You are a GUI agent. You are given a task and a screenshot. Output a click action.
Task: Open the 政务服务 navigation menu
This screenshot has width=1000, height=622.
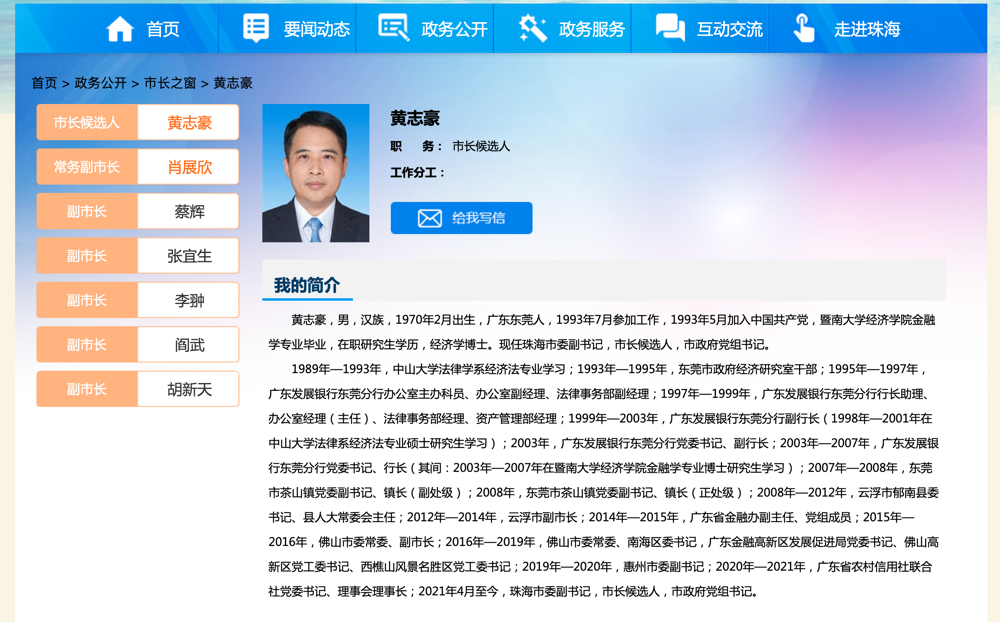point(592,30)
